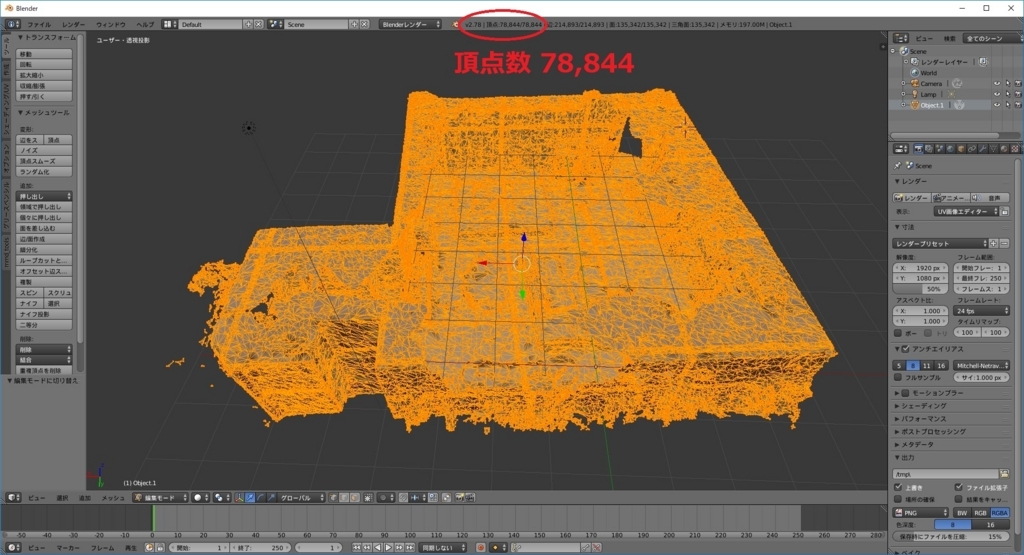Toggle visibility eye for Lamp

click(x=997, y=94)
